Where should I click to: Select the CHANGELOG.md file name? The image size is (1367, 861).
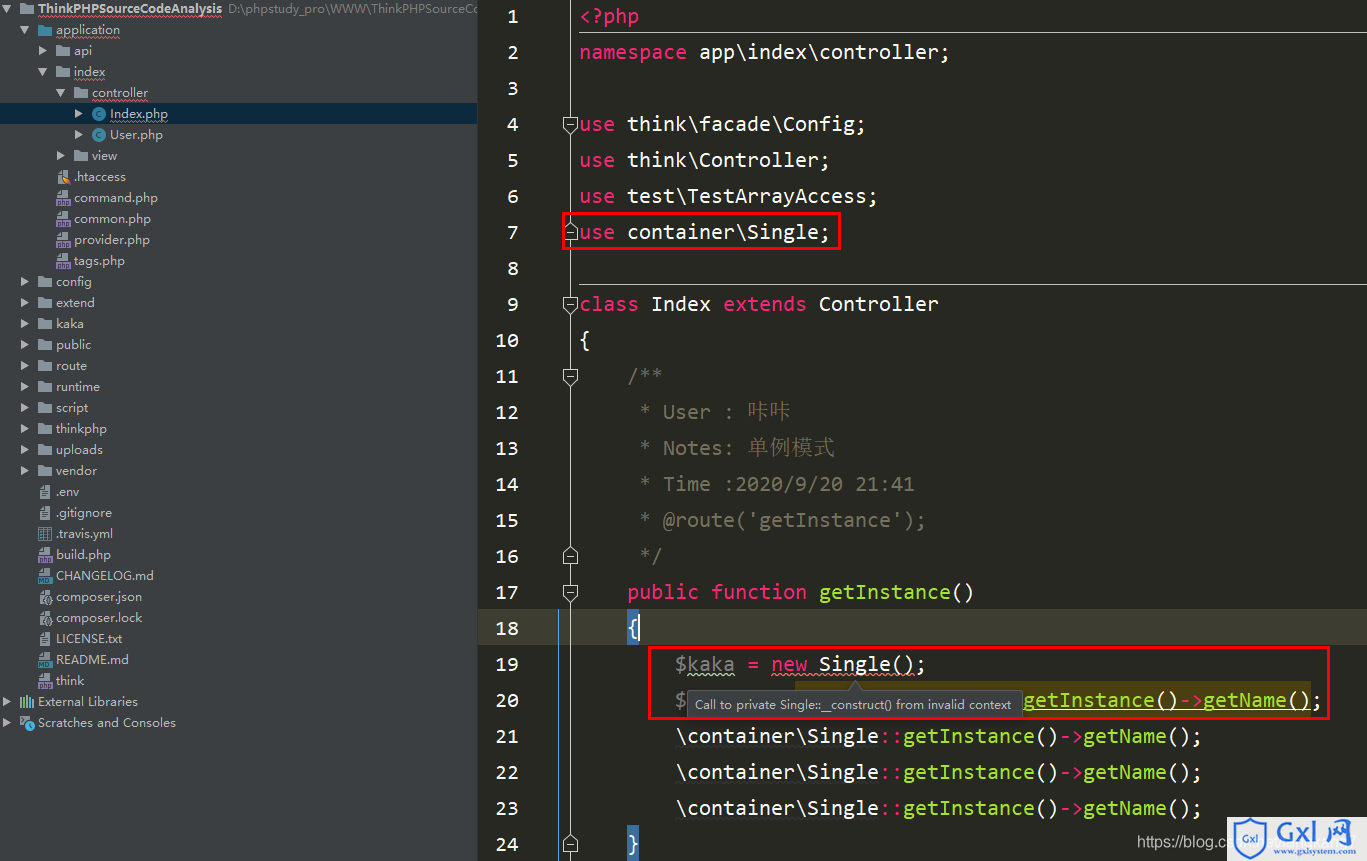point(105,576)
